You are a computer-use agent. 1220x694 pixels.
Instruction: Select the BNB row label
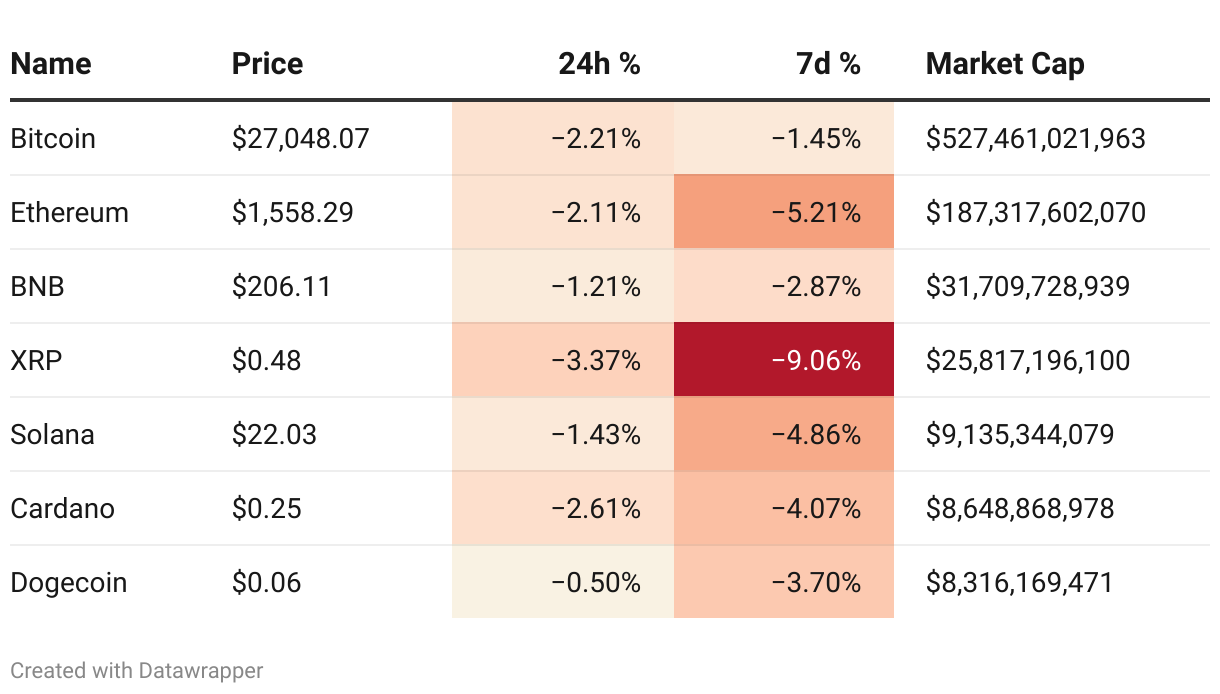(x=38, y=286)
